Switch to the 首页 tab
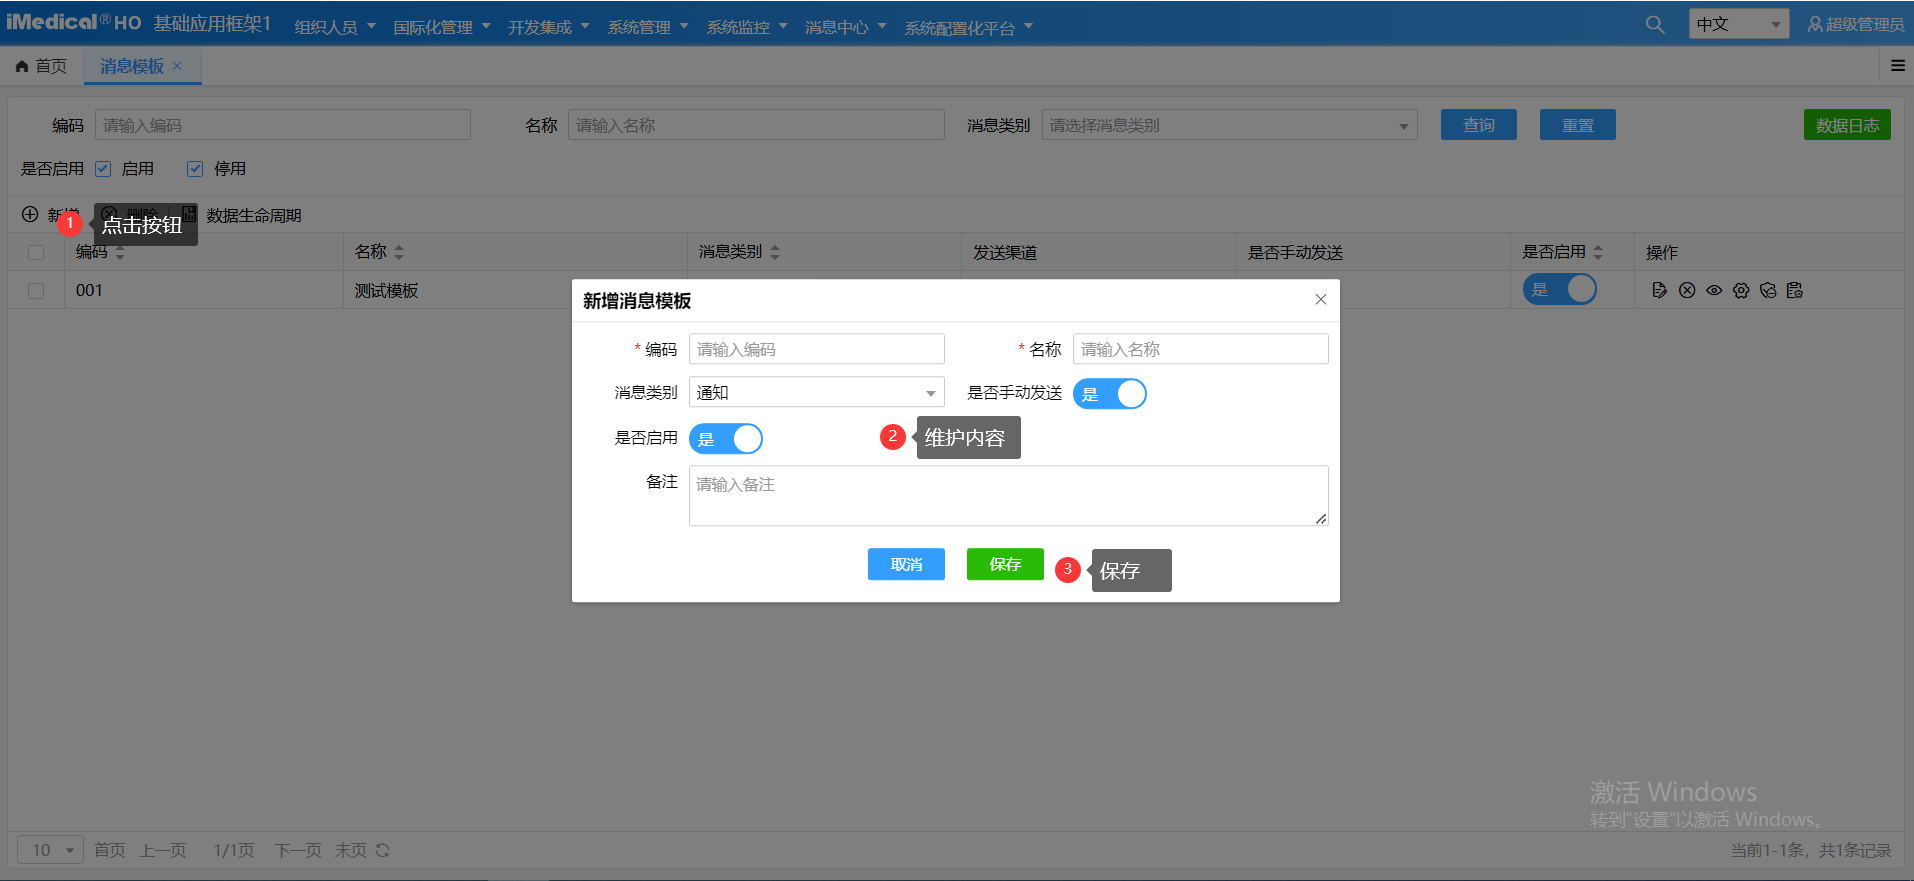This screenshot has width=1914, height=881. coord(42,66)
